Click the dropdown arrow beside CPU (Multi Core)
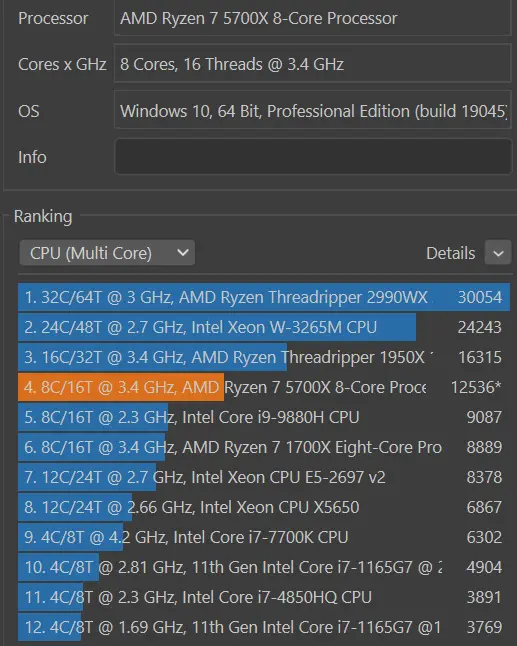Viewport: 517px width, 646px height. pos(182,253)
